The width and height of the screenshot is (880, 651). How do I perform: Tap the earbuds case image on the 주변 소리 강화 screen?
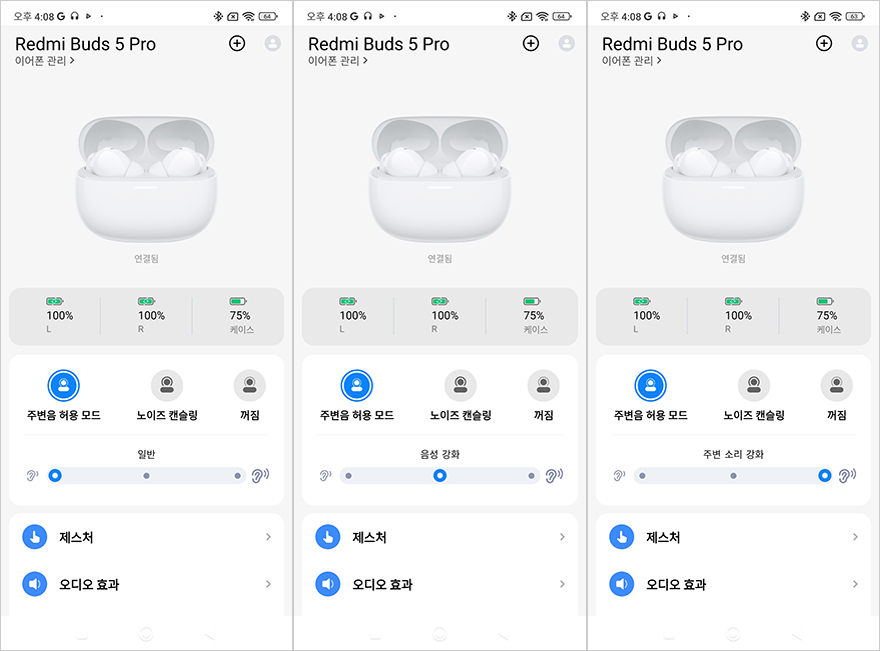[734, 180]
